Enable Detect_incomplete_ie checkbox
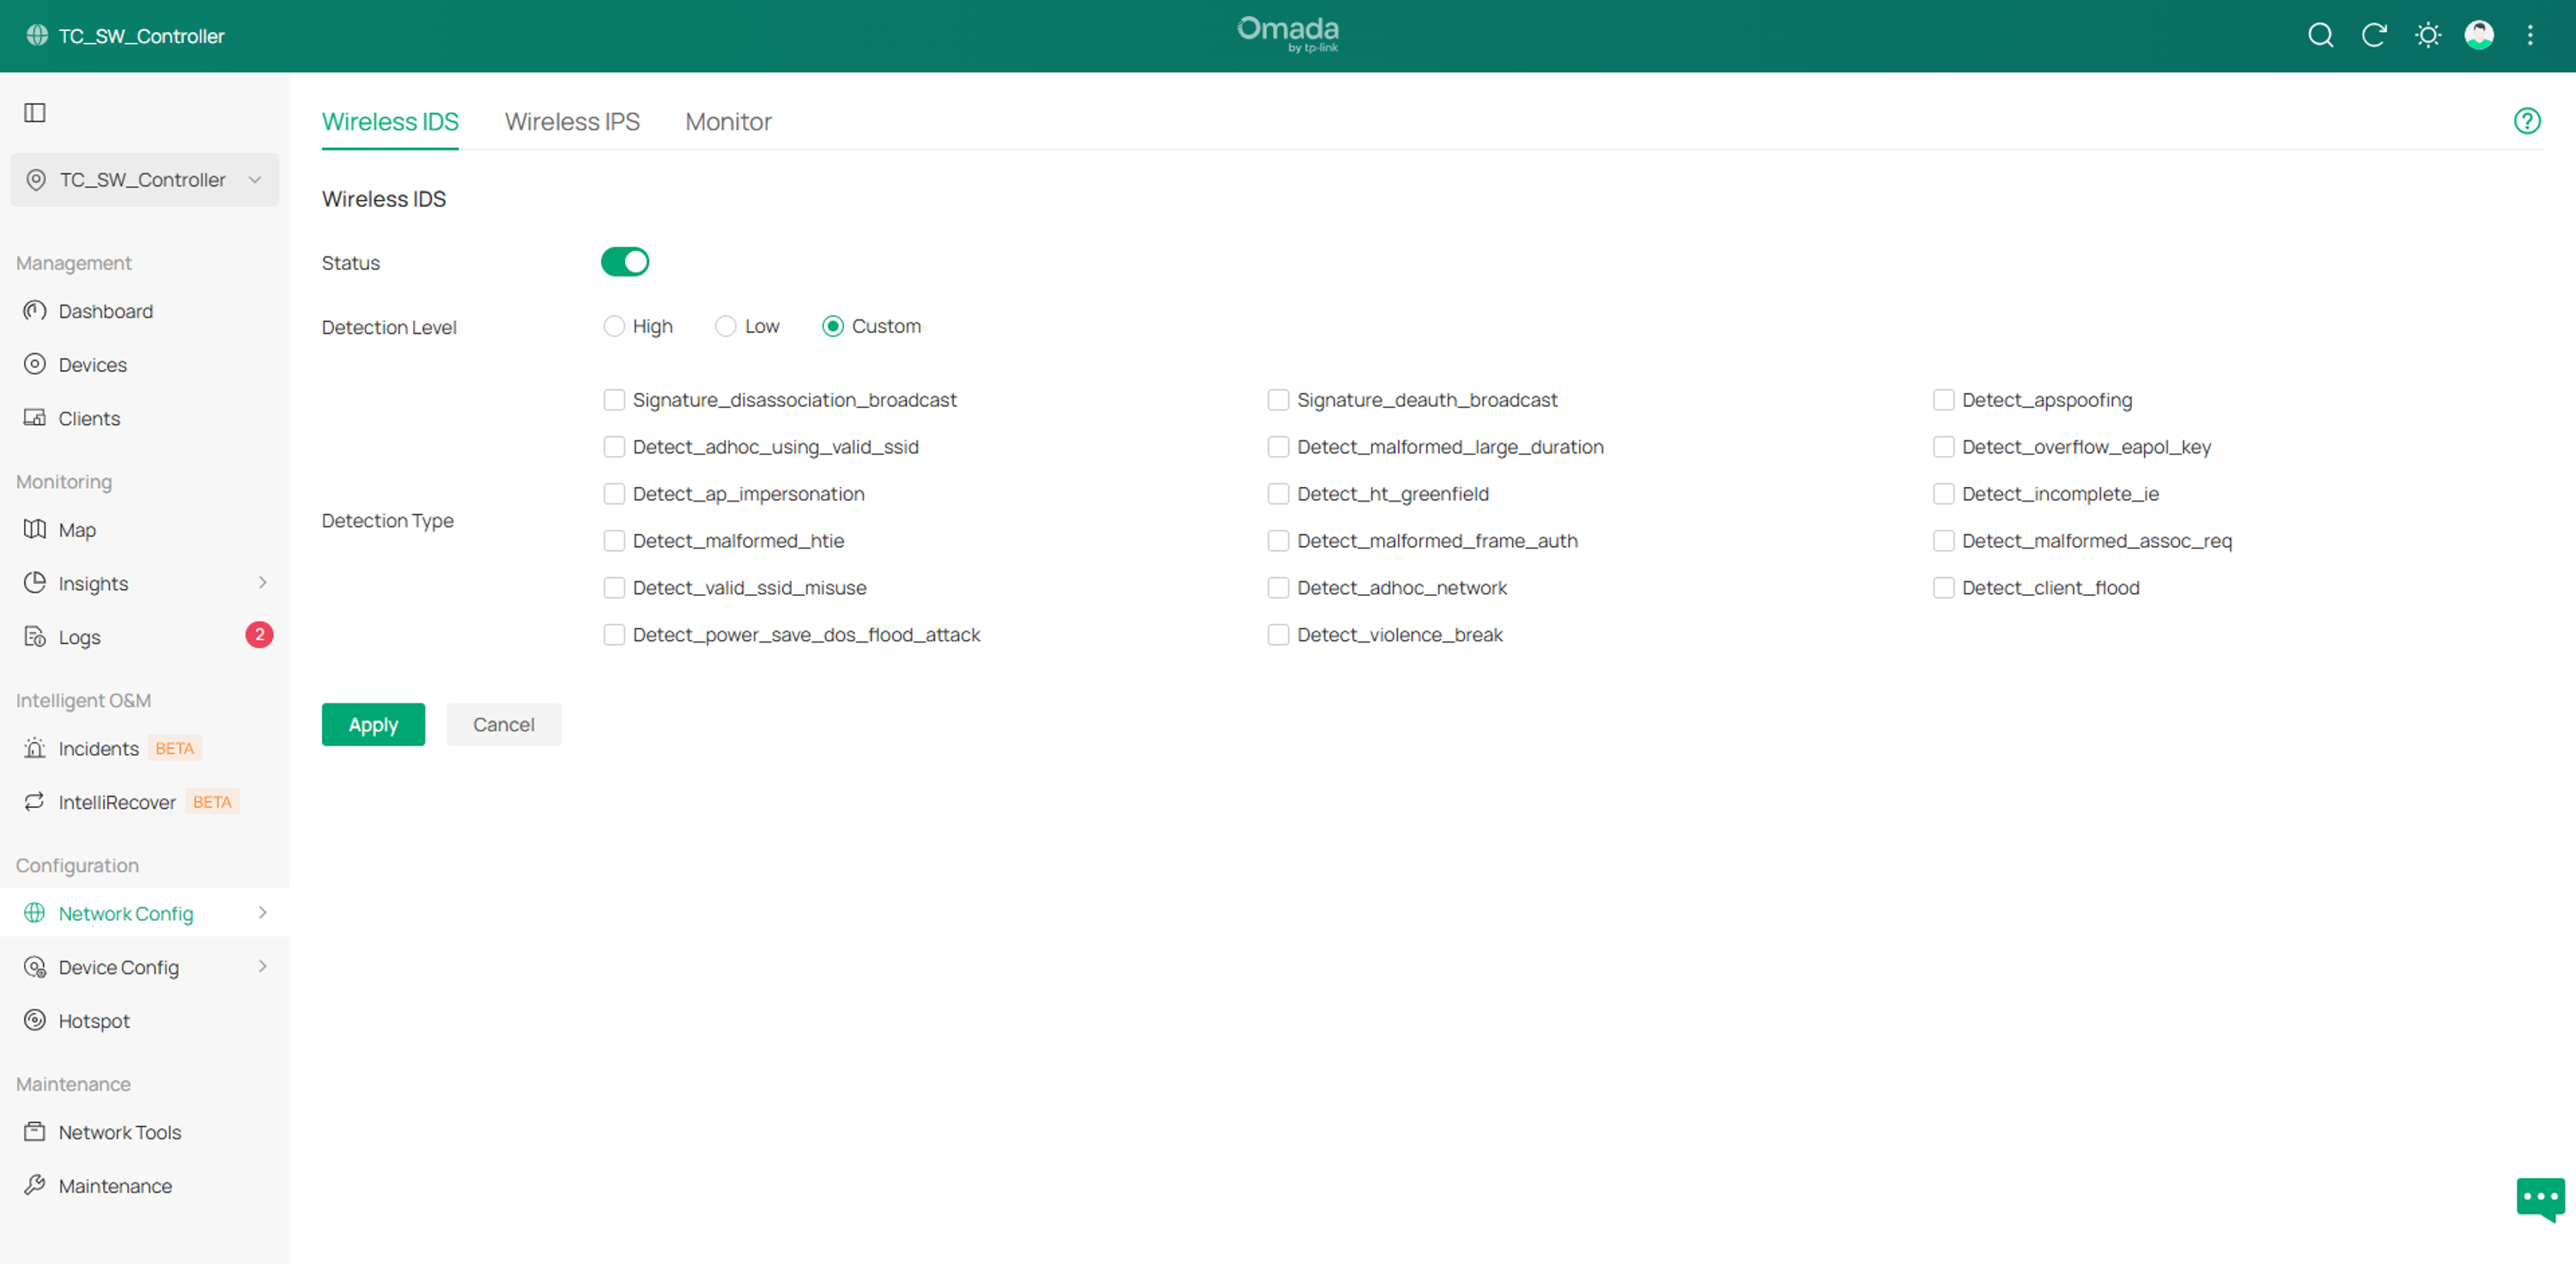Screen dimensions: 2576x1264 point(1943,494)
